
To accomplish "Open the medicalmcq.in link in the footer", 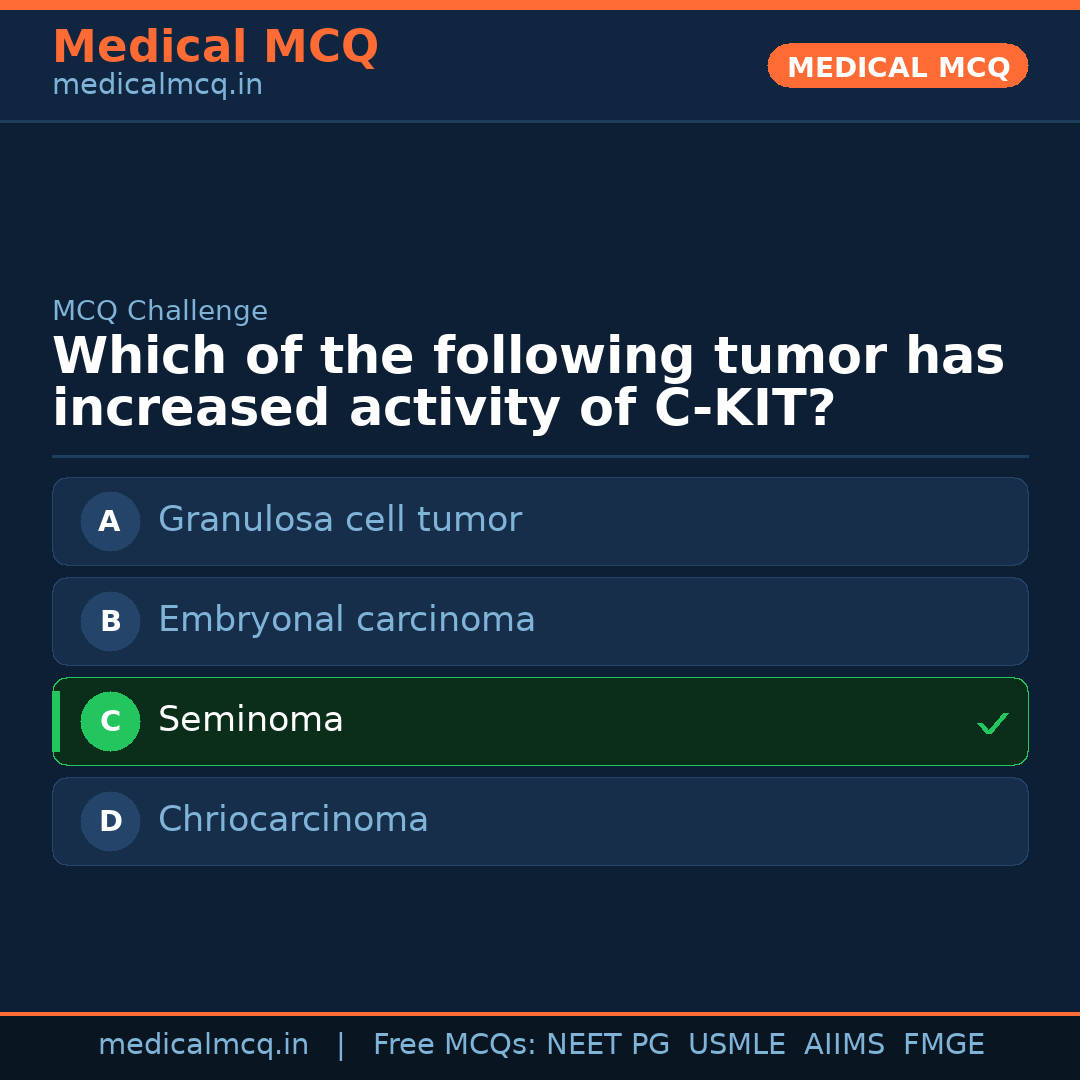I will click(203, 1045).
